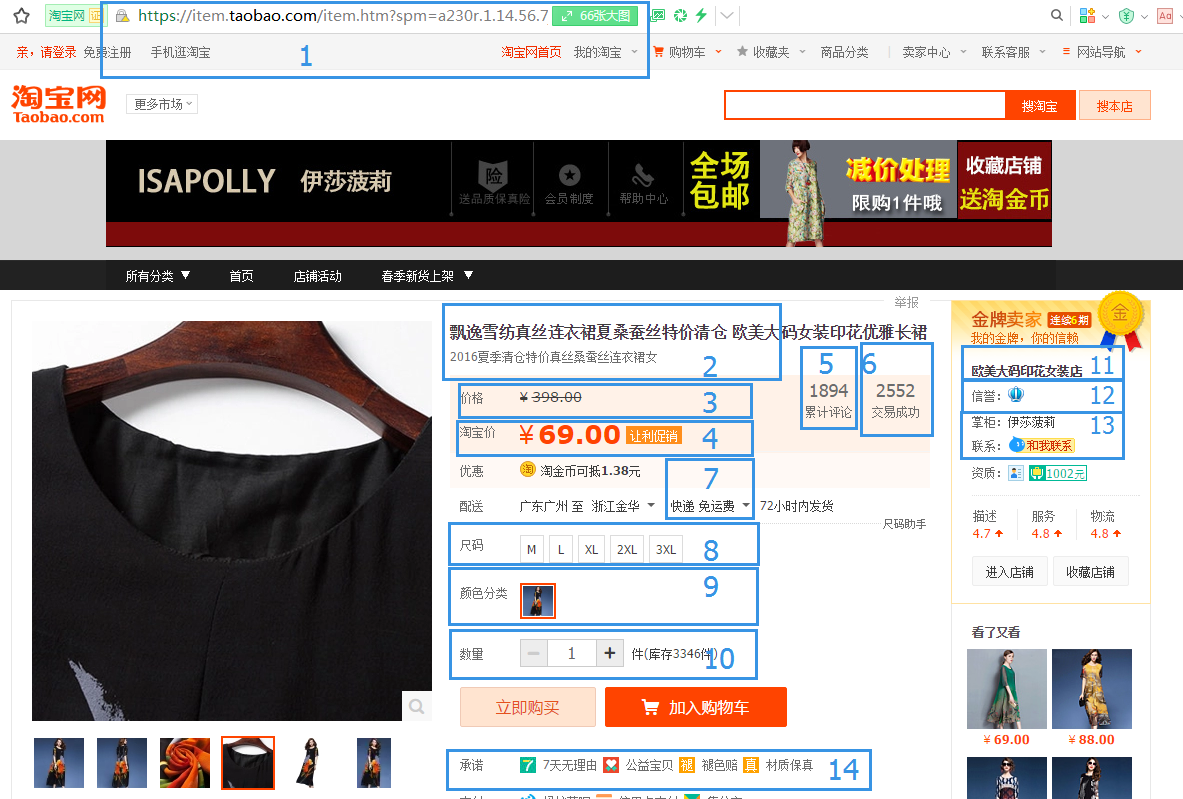Open the 更多市场 dropdown
The width and height of the screenshot is (1183, 799).
click(163, 104)
